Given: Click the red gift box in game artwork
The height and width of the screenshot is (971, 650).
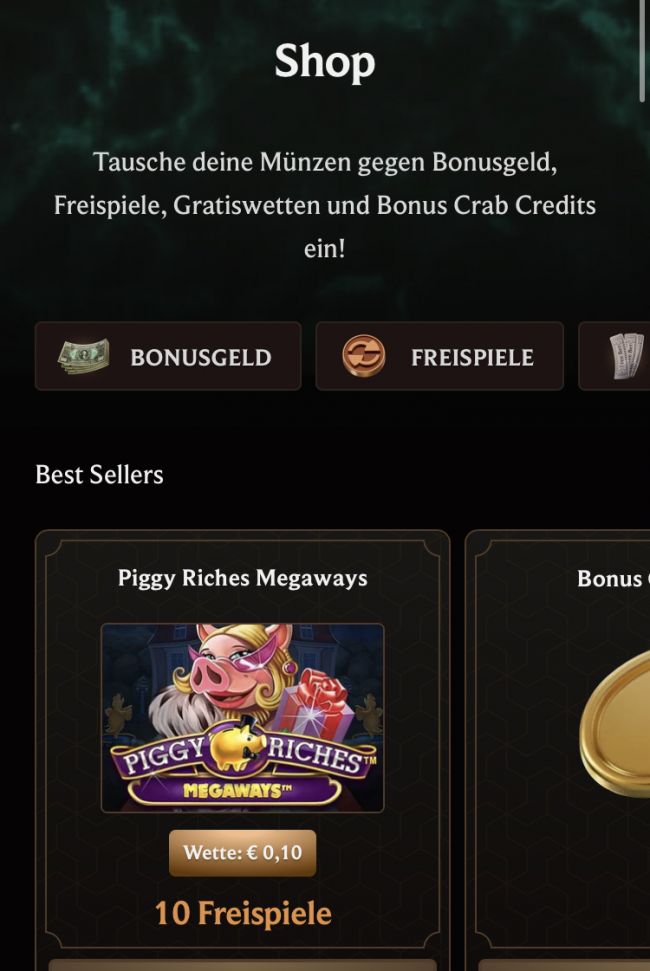Looking at the screenshot, I should [x=318, y=706].
